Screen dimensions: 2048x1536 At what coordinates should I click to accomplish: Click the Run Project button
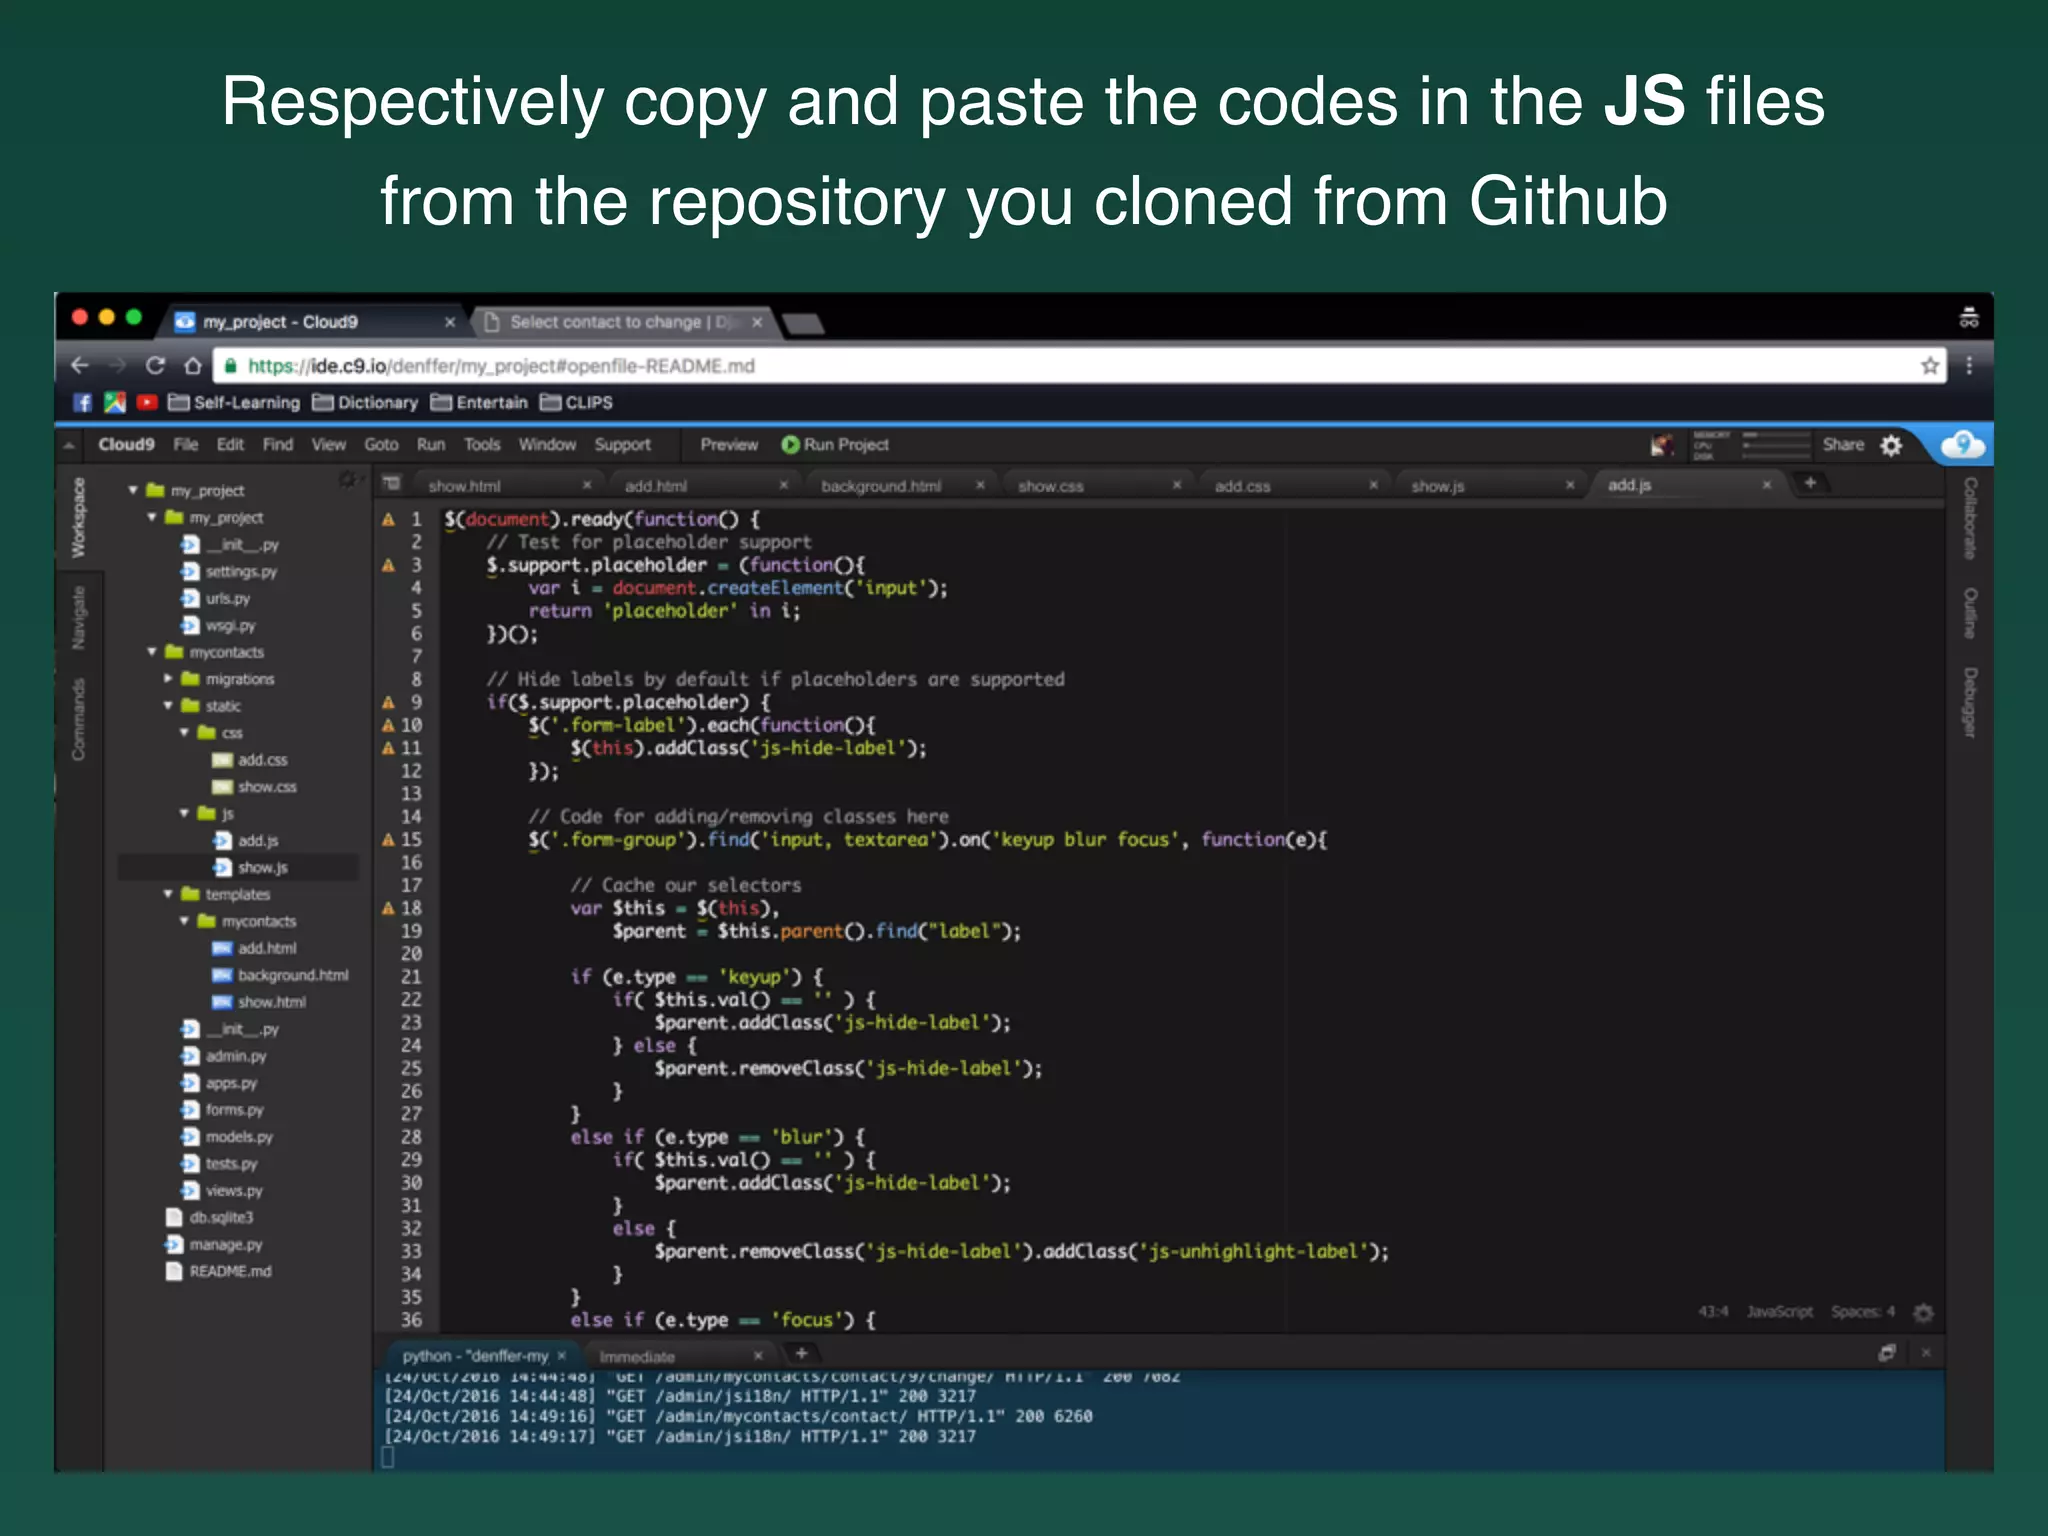835,445
